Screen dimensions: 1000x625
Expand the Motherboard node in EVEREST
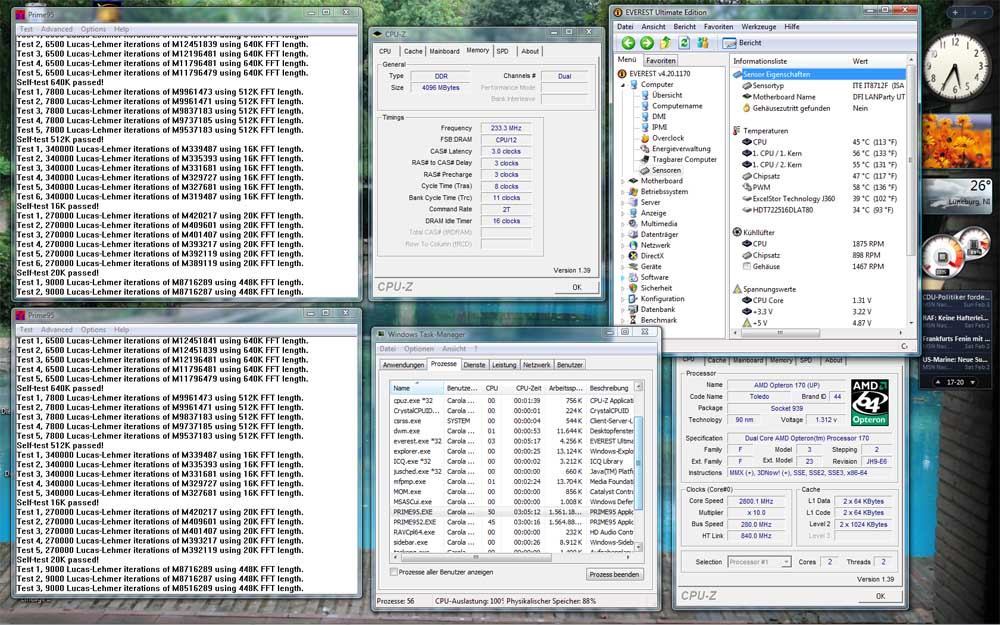point(623,181)
